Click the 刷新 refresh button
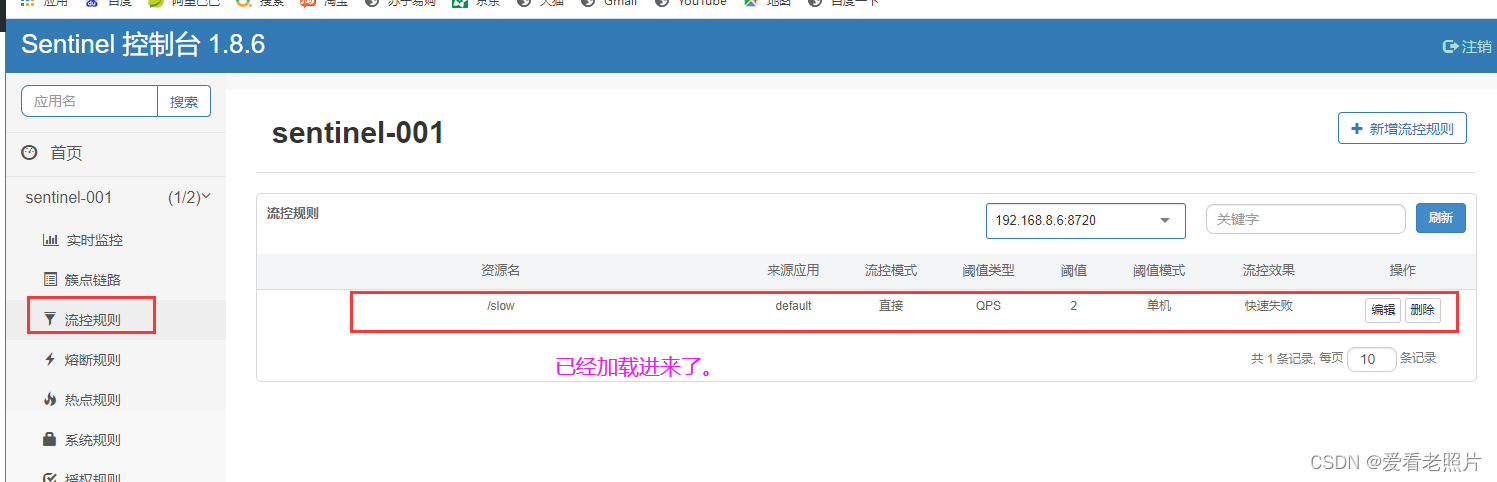 [x=1441, y=218]
